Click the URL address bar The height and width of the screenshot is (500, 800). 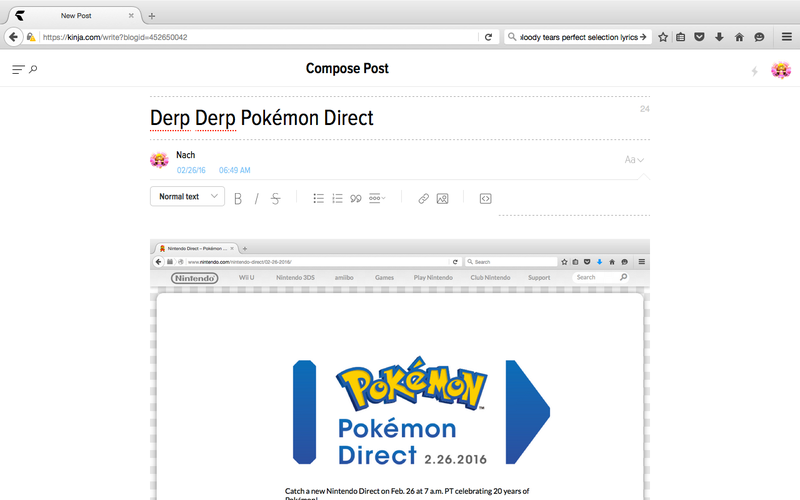click(x=258, y=37)
